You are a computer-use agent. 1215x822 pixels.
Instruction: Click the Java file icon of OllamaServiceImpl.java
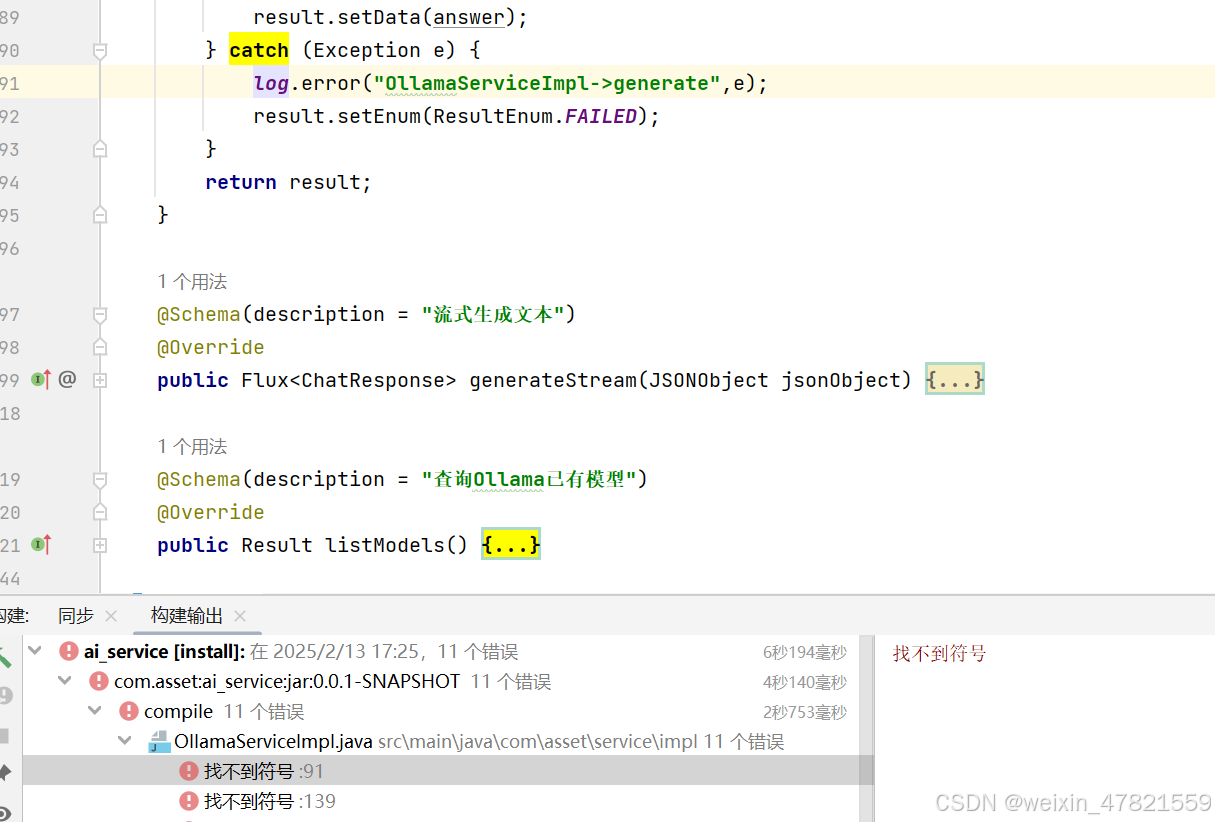[x=159, y=741]
